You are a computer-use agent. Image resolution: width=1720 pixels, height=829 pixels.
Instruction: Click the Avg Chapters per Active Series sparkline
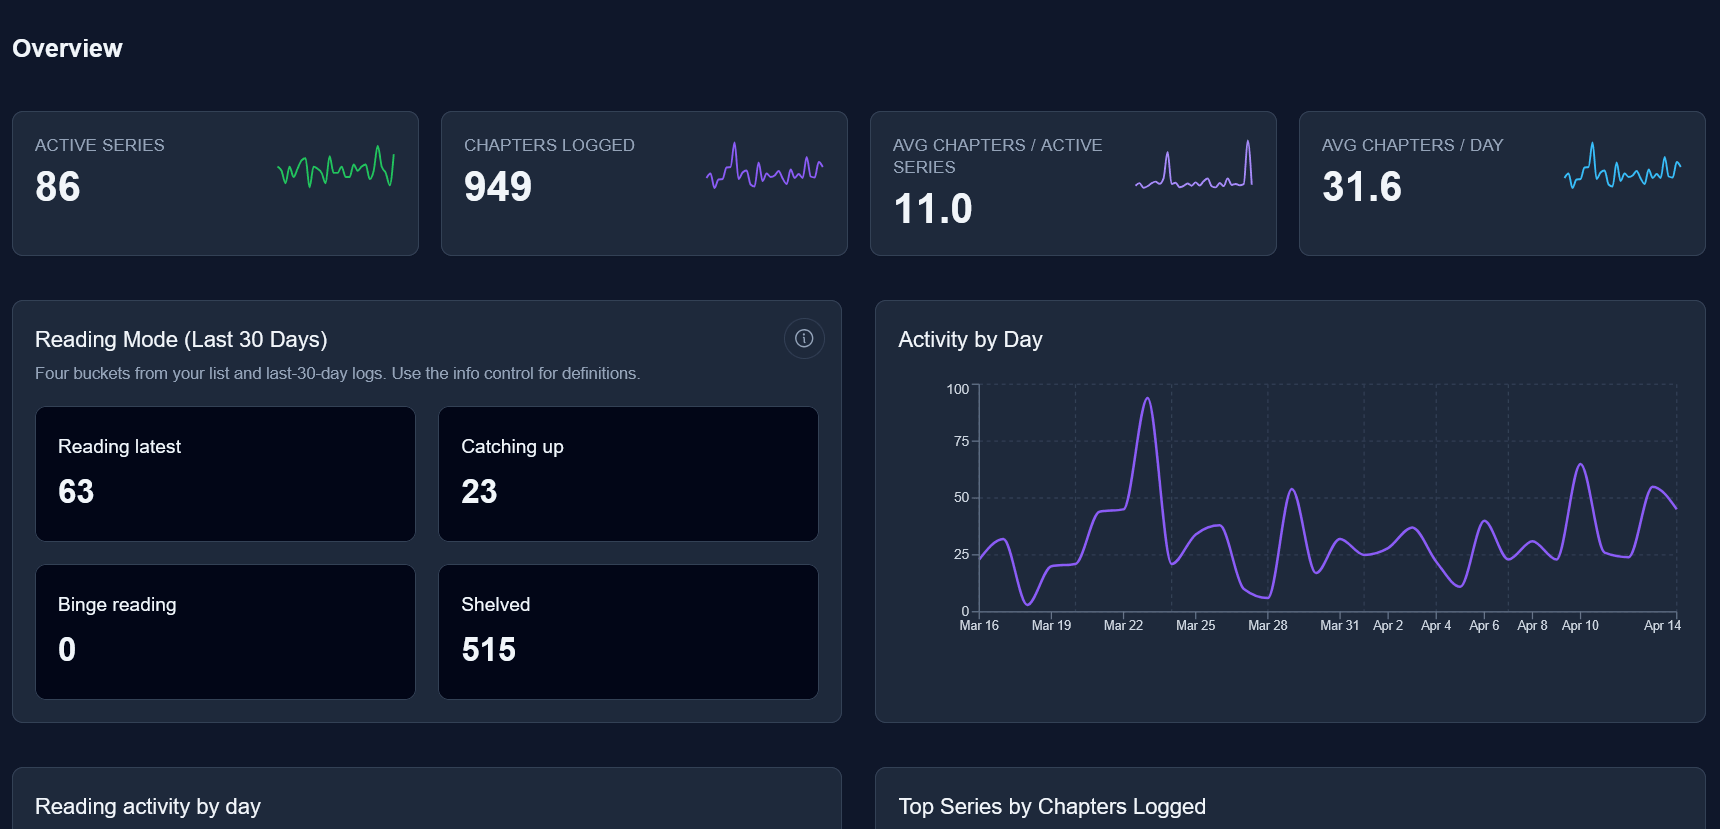point(1193,167)
